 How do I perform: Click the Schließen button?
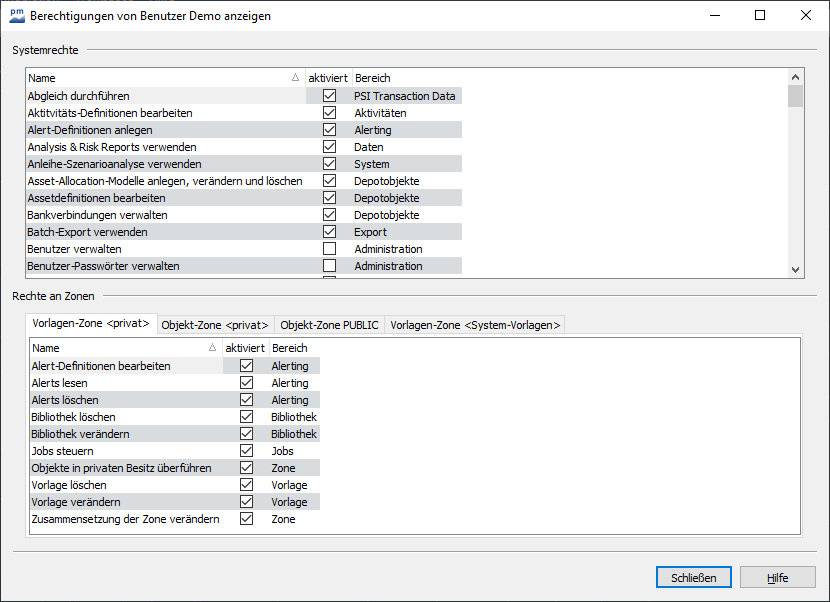click(693, 577)
